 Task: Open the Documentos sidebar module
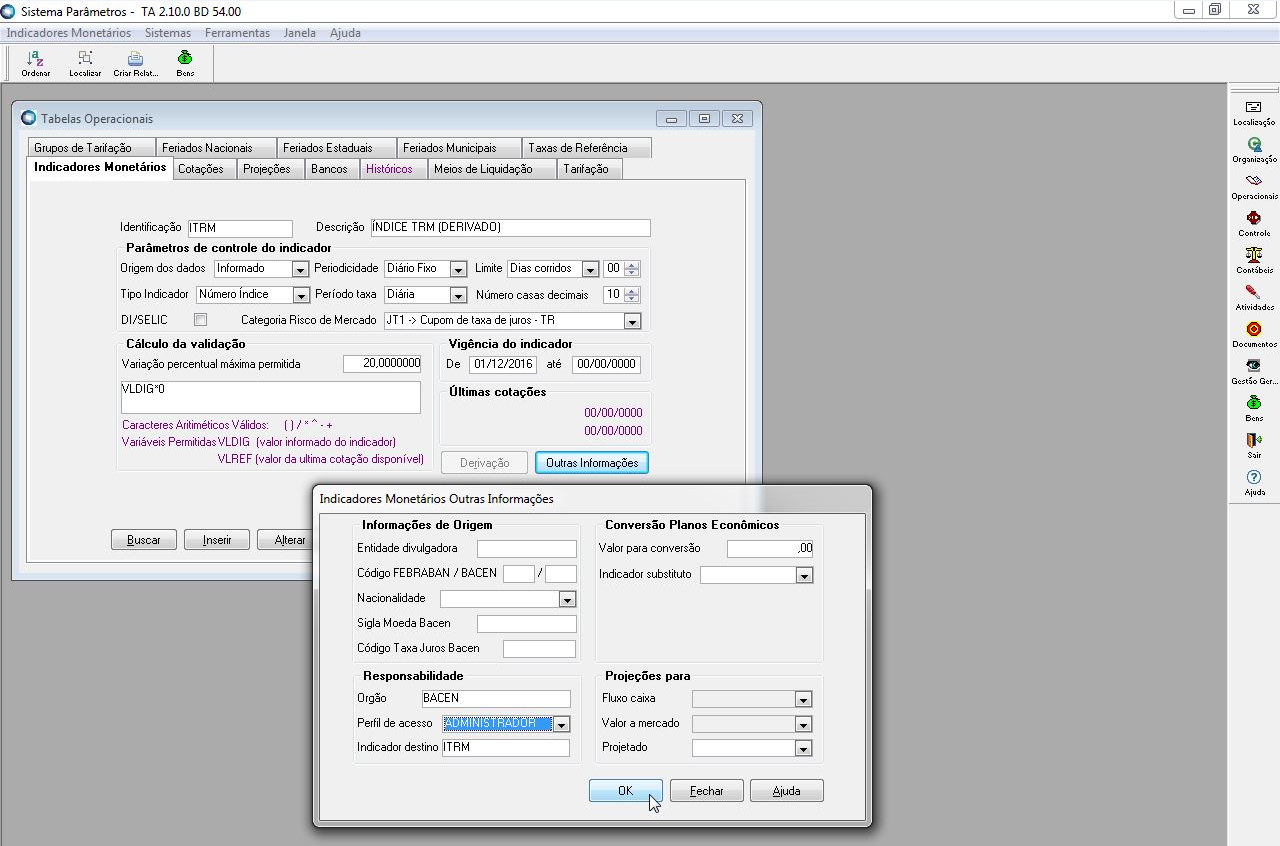(x=1254, y=335)
